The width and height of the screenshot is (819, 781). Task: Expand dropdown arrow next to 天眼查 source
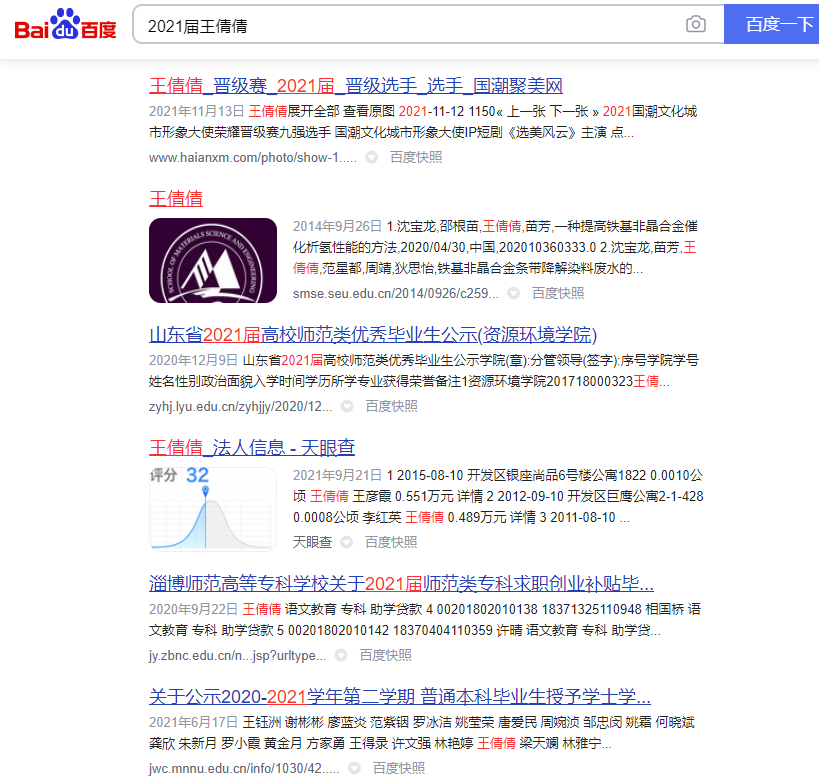pyautogui.click(x=346, y=542)
